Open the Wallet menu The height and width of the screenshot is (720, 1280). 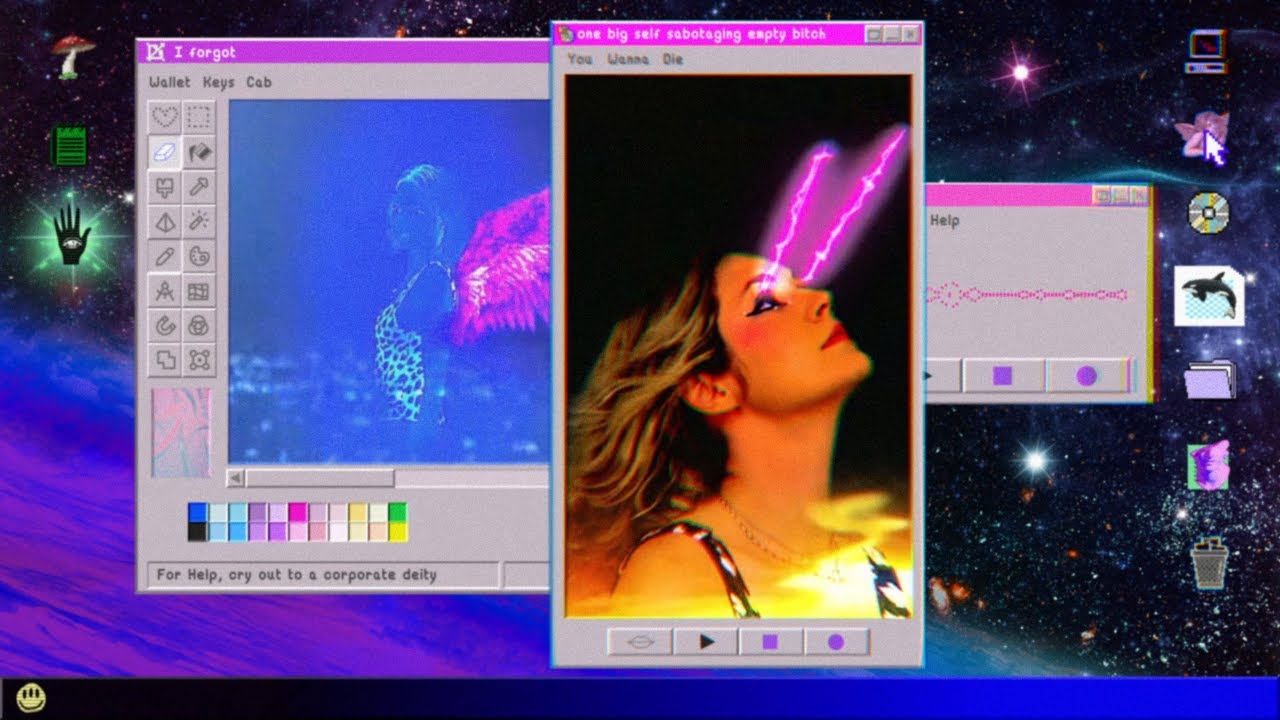tap(169, 82)
